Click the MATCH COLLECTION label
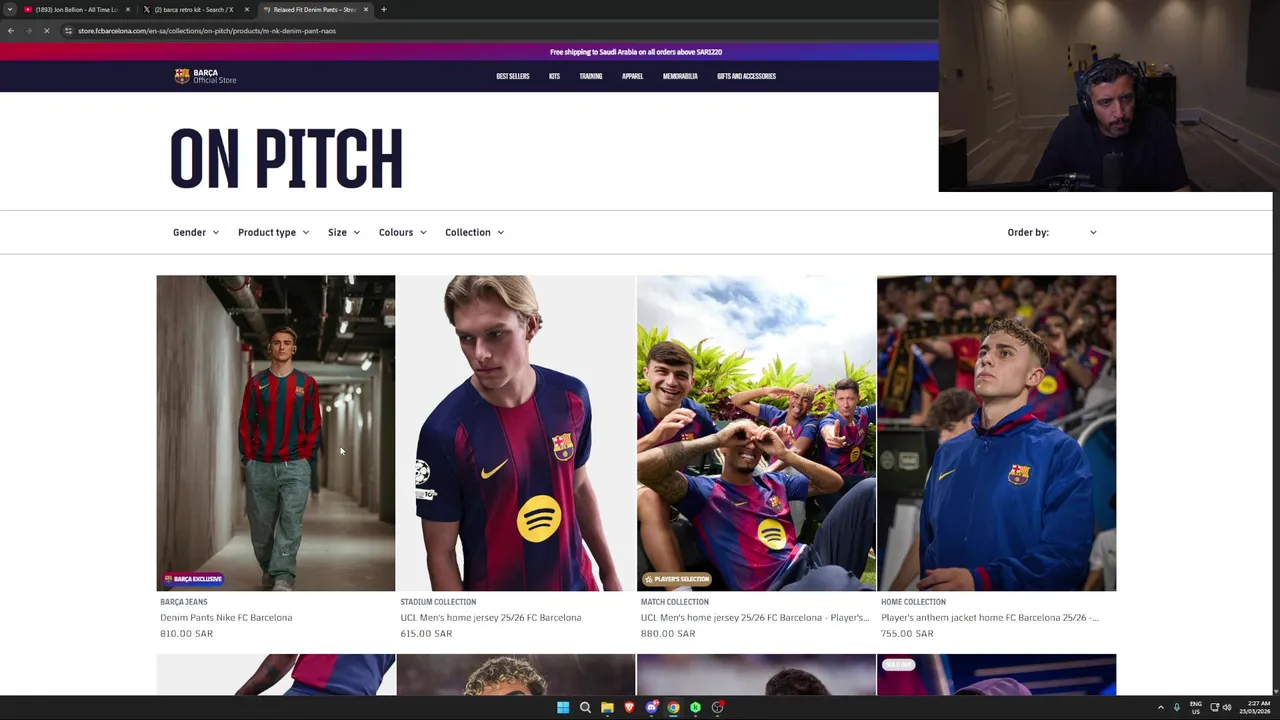The height and width of the screenshot is (720, 1280). [675, 602]
